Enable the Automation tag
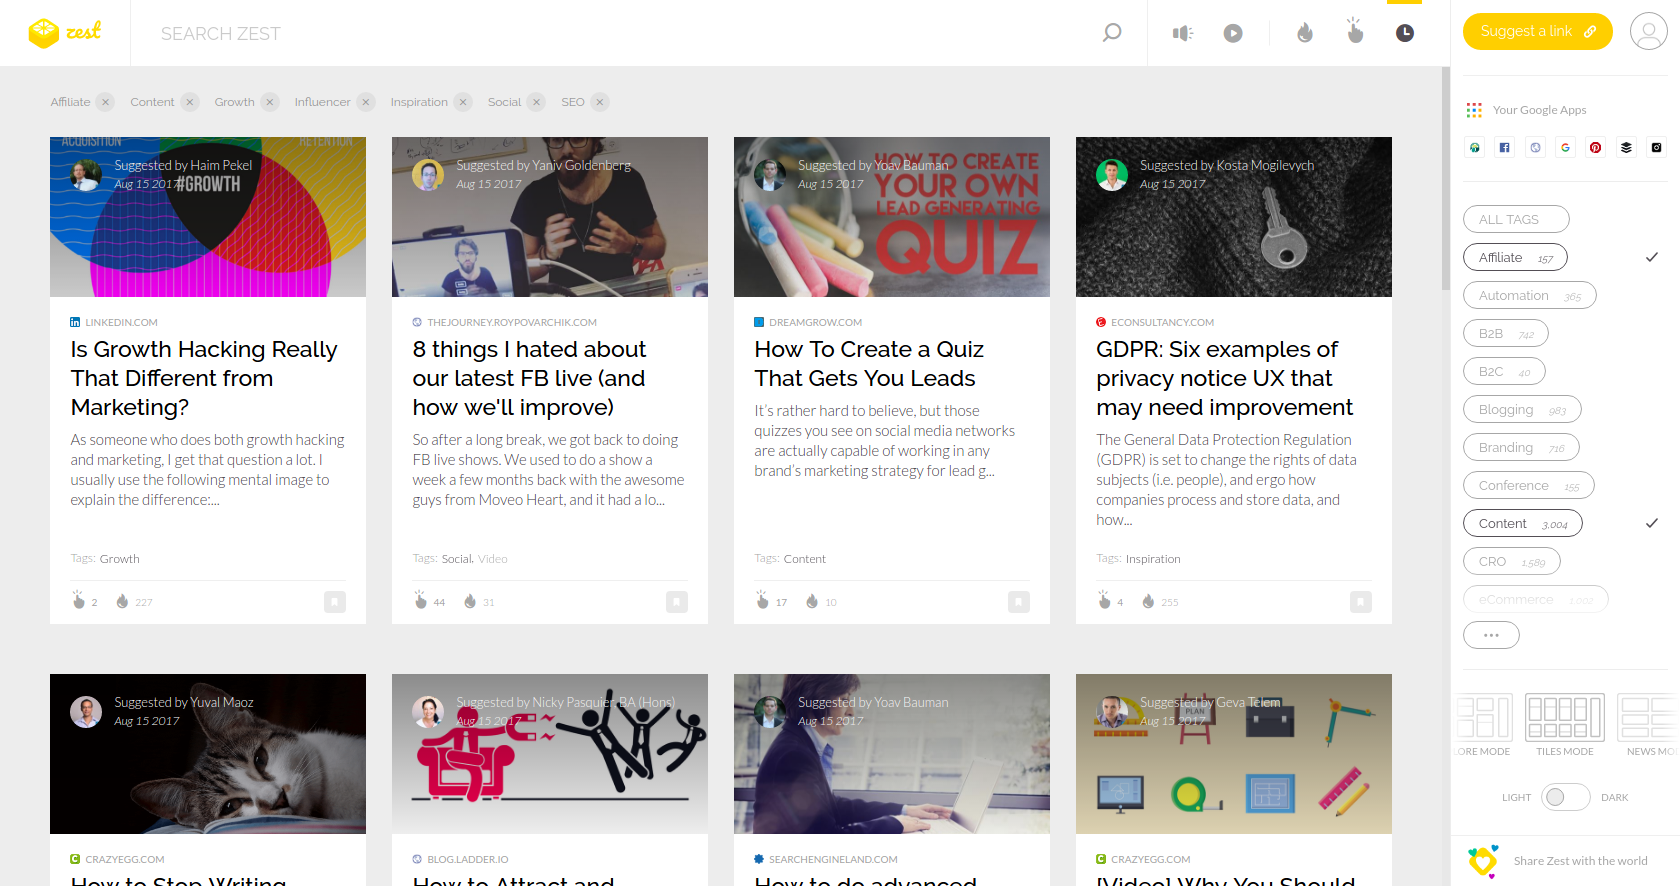Viewport: 1680px width, 886px height. [1529, 295]
